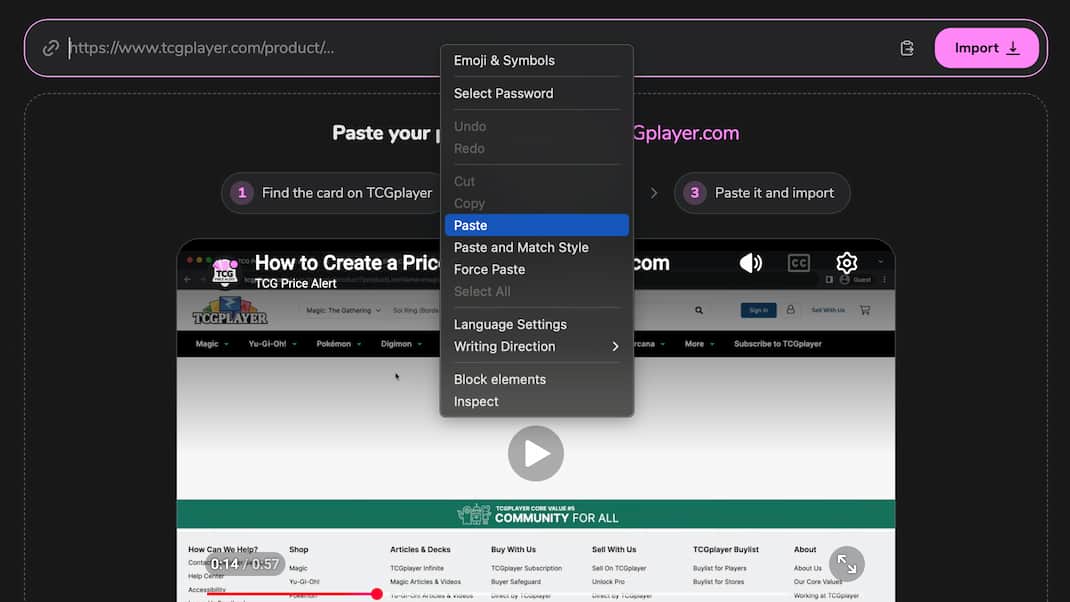The width and height of the screenshot is (1070, 602).
Task: Play the tutorial video
Action: pos(536,453)
